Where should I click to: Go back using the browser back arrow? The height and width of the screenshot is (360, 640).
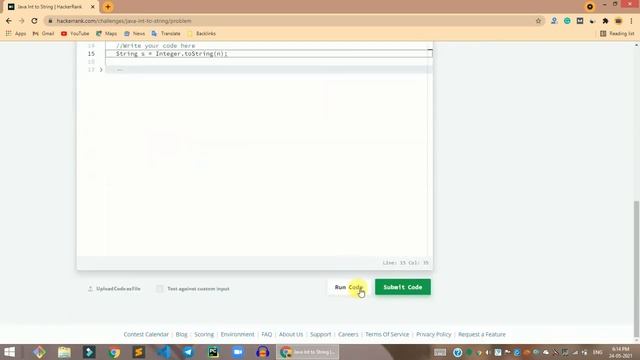coord(9,21)
